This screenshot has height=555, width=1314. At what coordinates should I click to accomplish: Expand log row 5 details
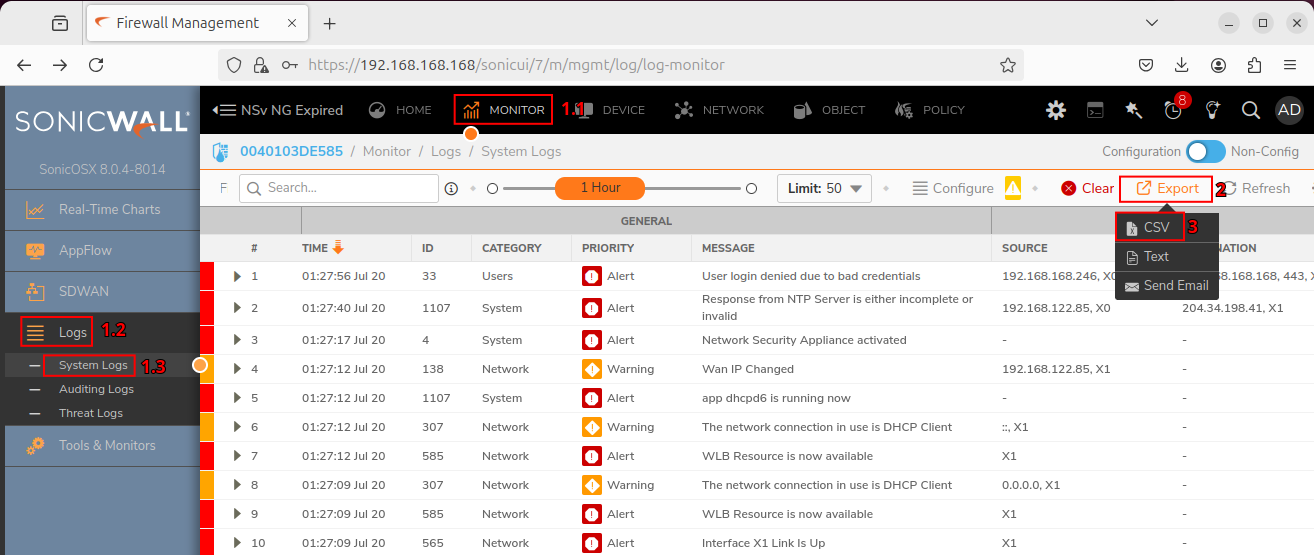click(237, 398)
